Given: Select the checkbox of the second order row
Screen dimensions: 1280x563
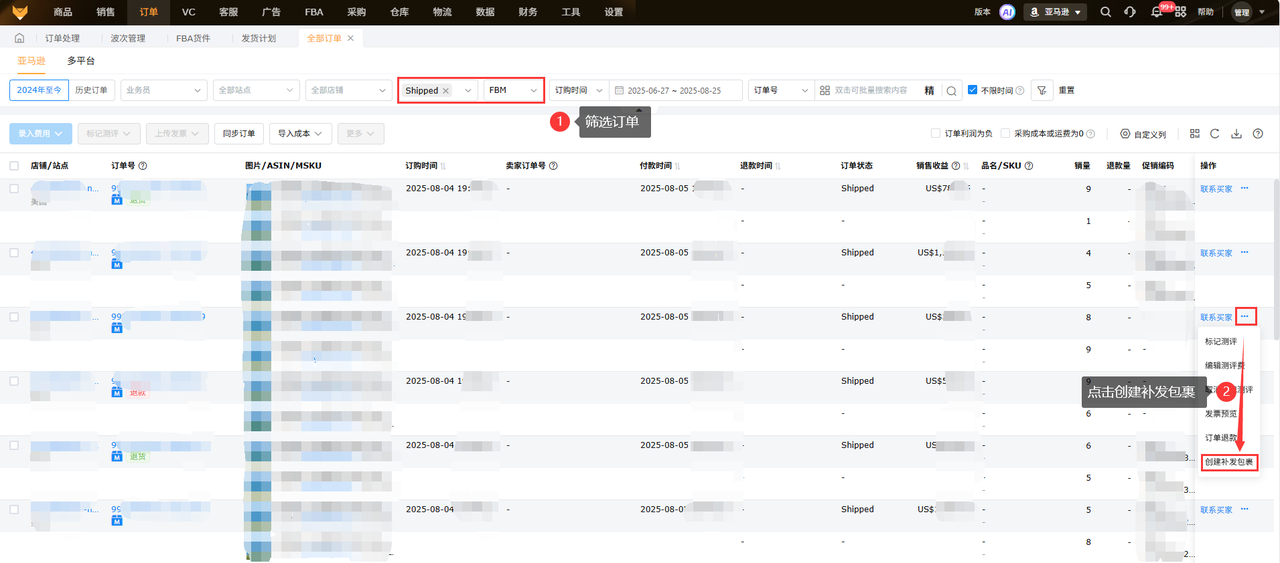Looking at the screenshot, I should tap(14, 252).
